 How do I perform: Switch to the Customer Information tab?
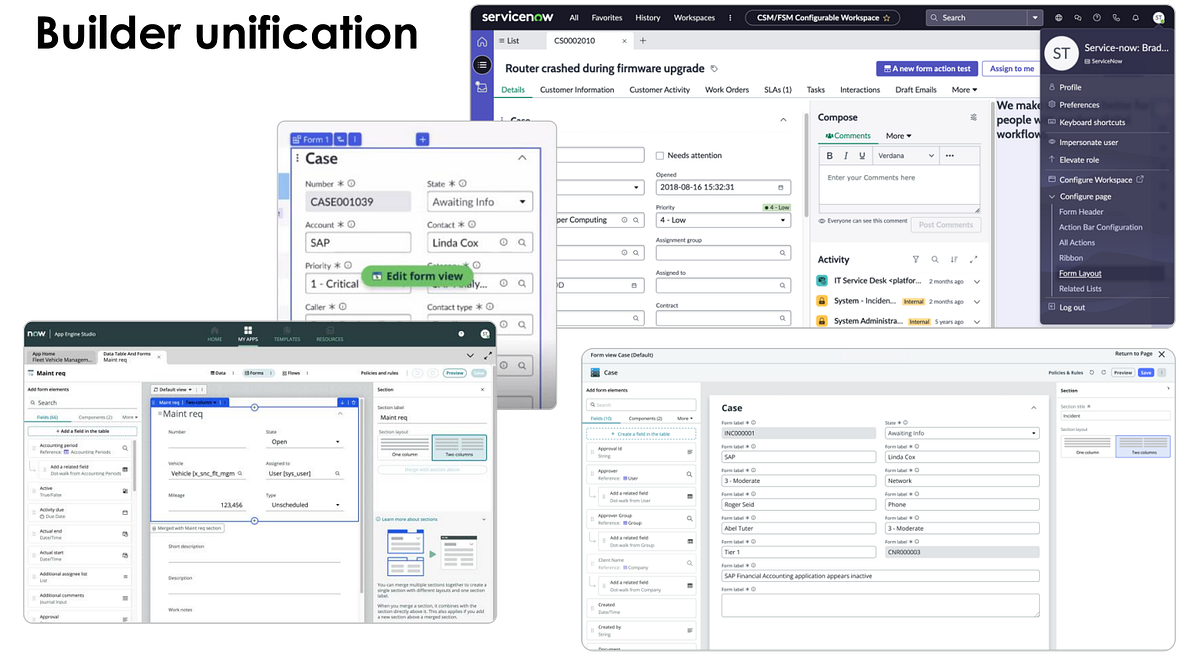578,89
